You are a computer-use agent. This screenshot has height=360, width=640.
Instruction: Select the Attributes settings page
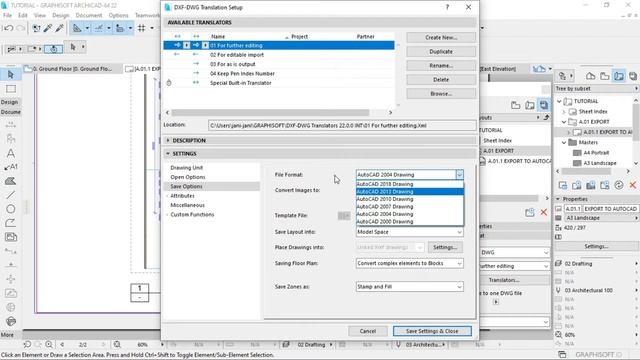click(182, 196)
